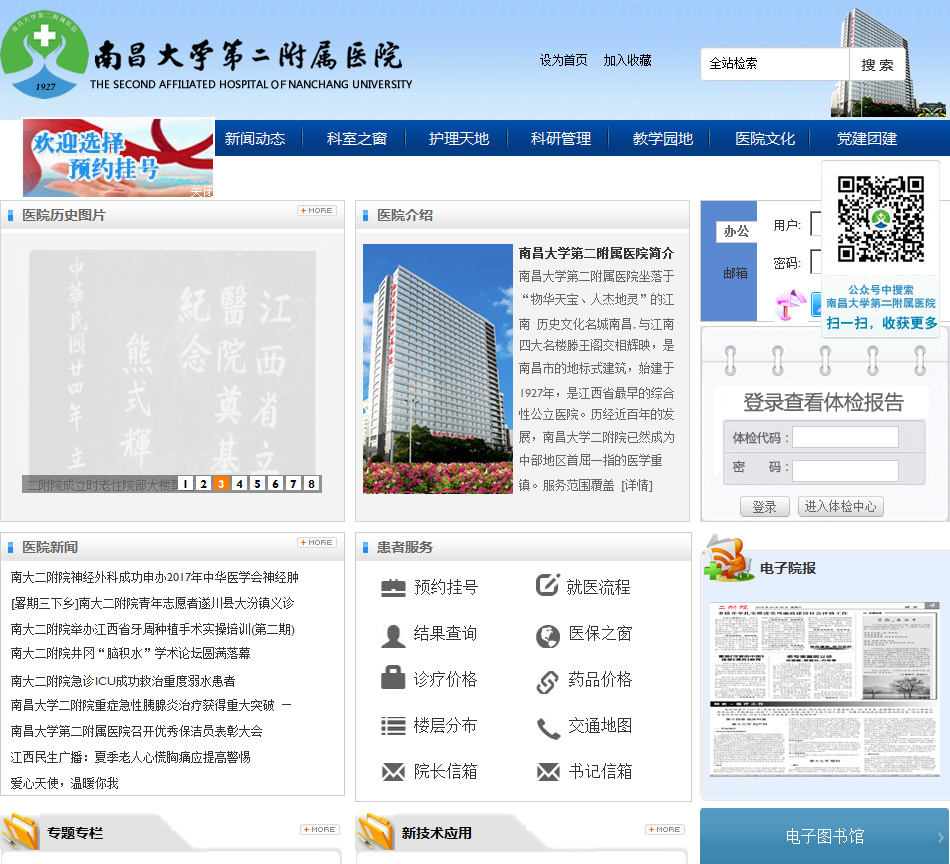Viewport: 950px width, 864px height.
Task: Go to slide 2 in history slideshow
Action: pyautogui.click(x=204, y=484)
